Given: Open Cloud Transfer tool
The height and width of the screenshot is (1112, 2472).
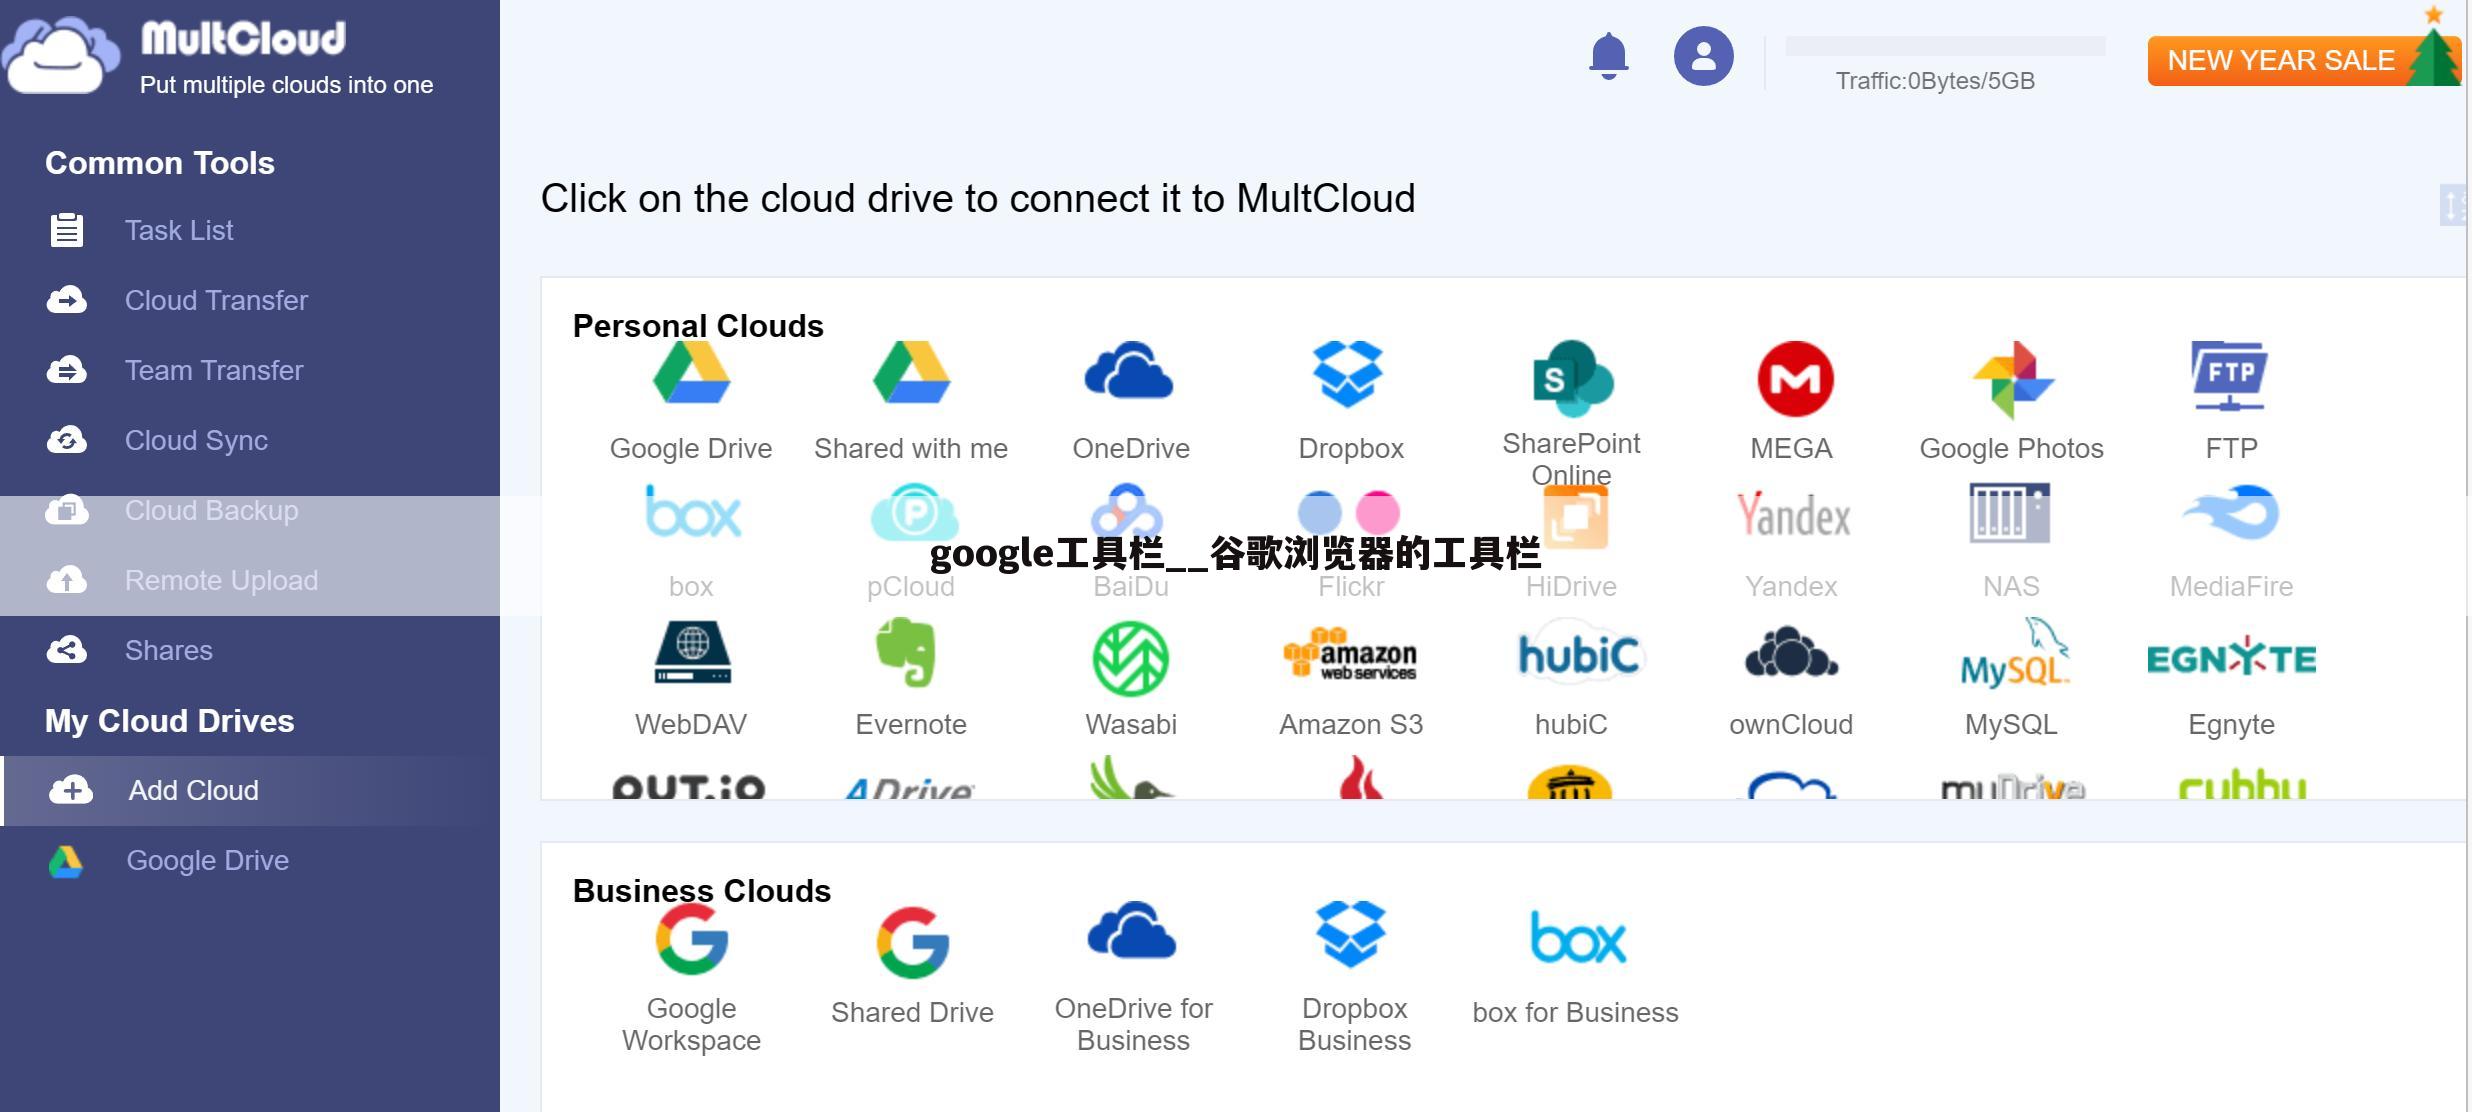Looking at the screenshot, I should pos(216,300).
